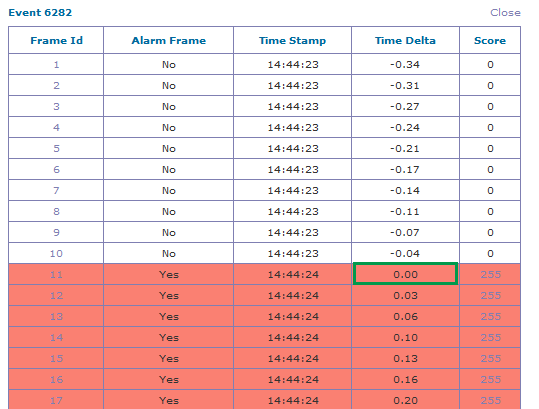Image resolution: width=539 pixels, height=409 pixels.
Task: Click score 255 of frame 17
Action: tap(491, 400)
